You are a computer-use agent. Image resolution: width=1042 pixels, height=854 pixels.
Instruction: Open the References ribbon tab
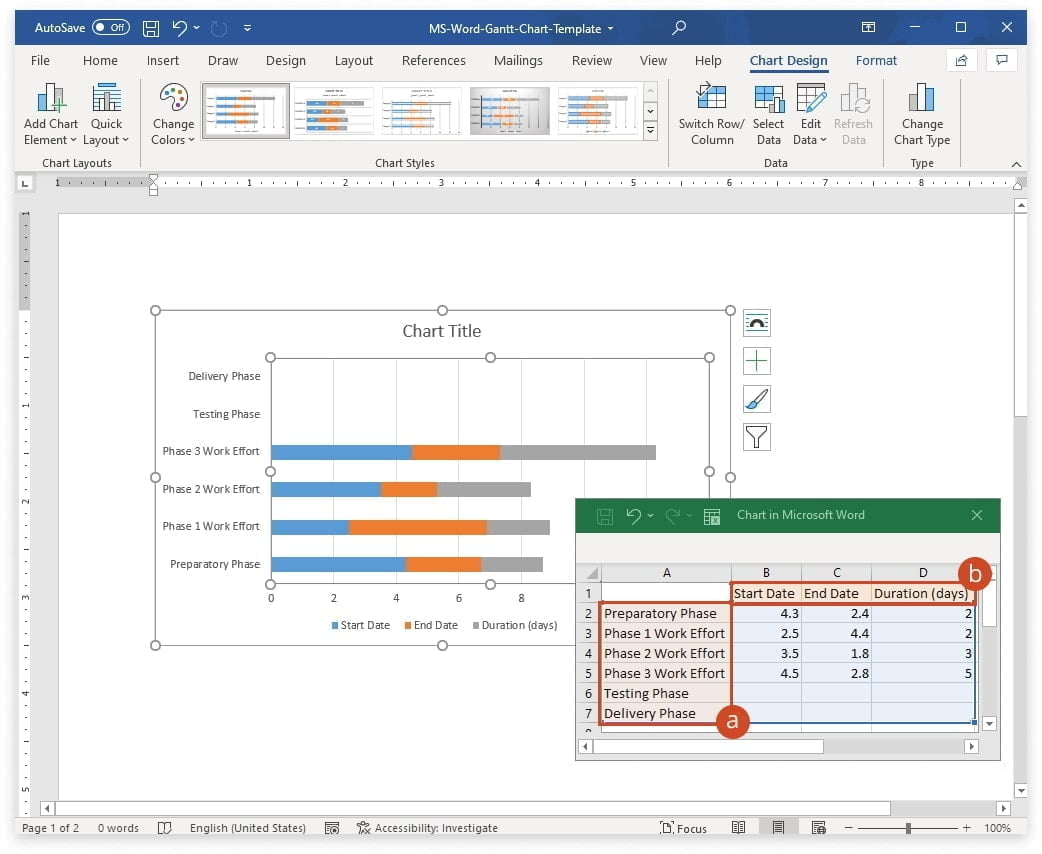click(433, 60)
